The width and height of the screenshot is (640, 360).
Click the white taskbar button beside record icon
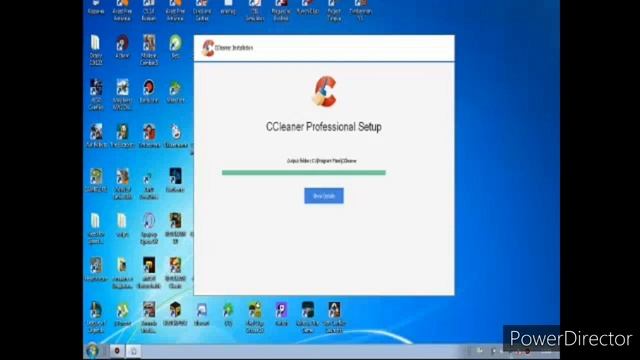pos(133,351)
